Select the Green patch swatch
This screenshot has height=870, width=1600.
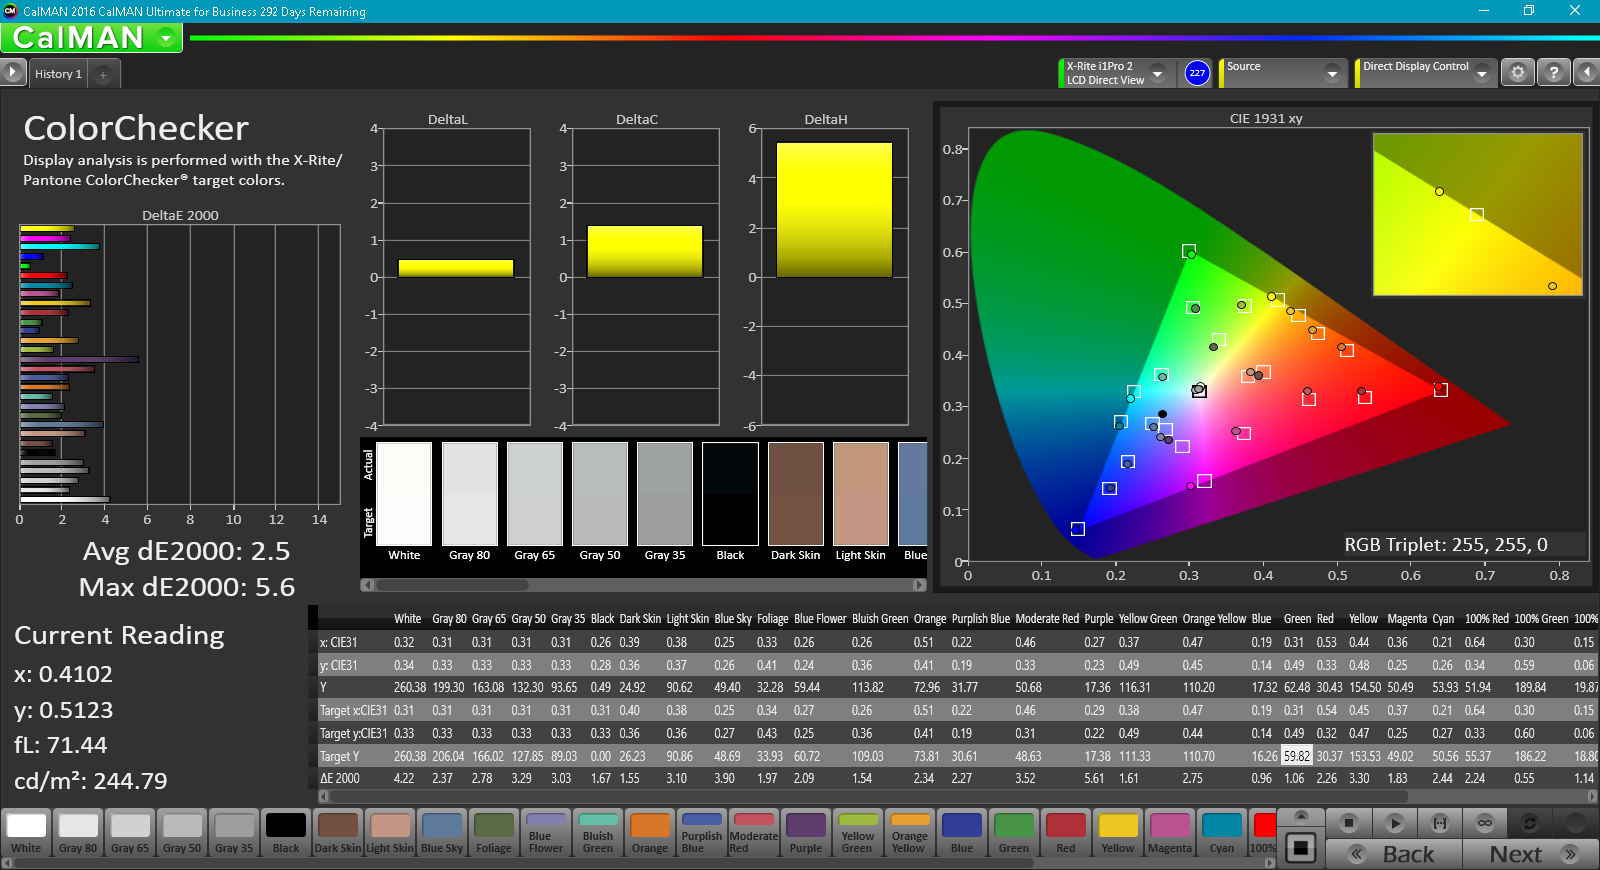[1014, 833]
